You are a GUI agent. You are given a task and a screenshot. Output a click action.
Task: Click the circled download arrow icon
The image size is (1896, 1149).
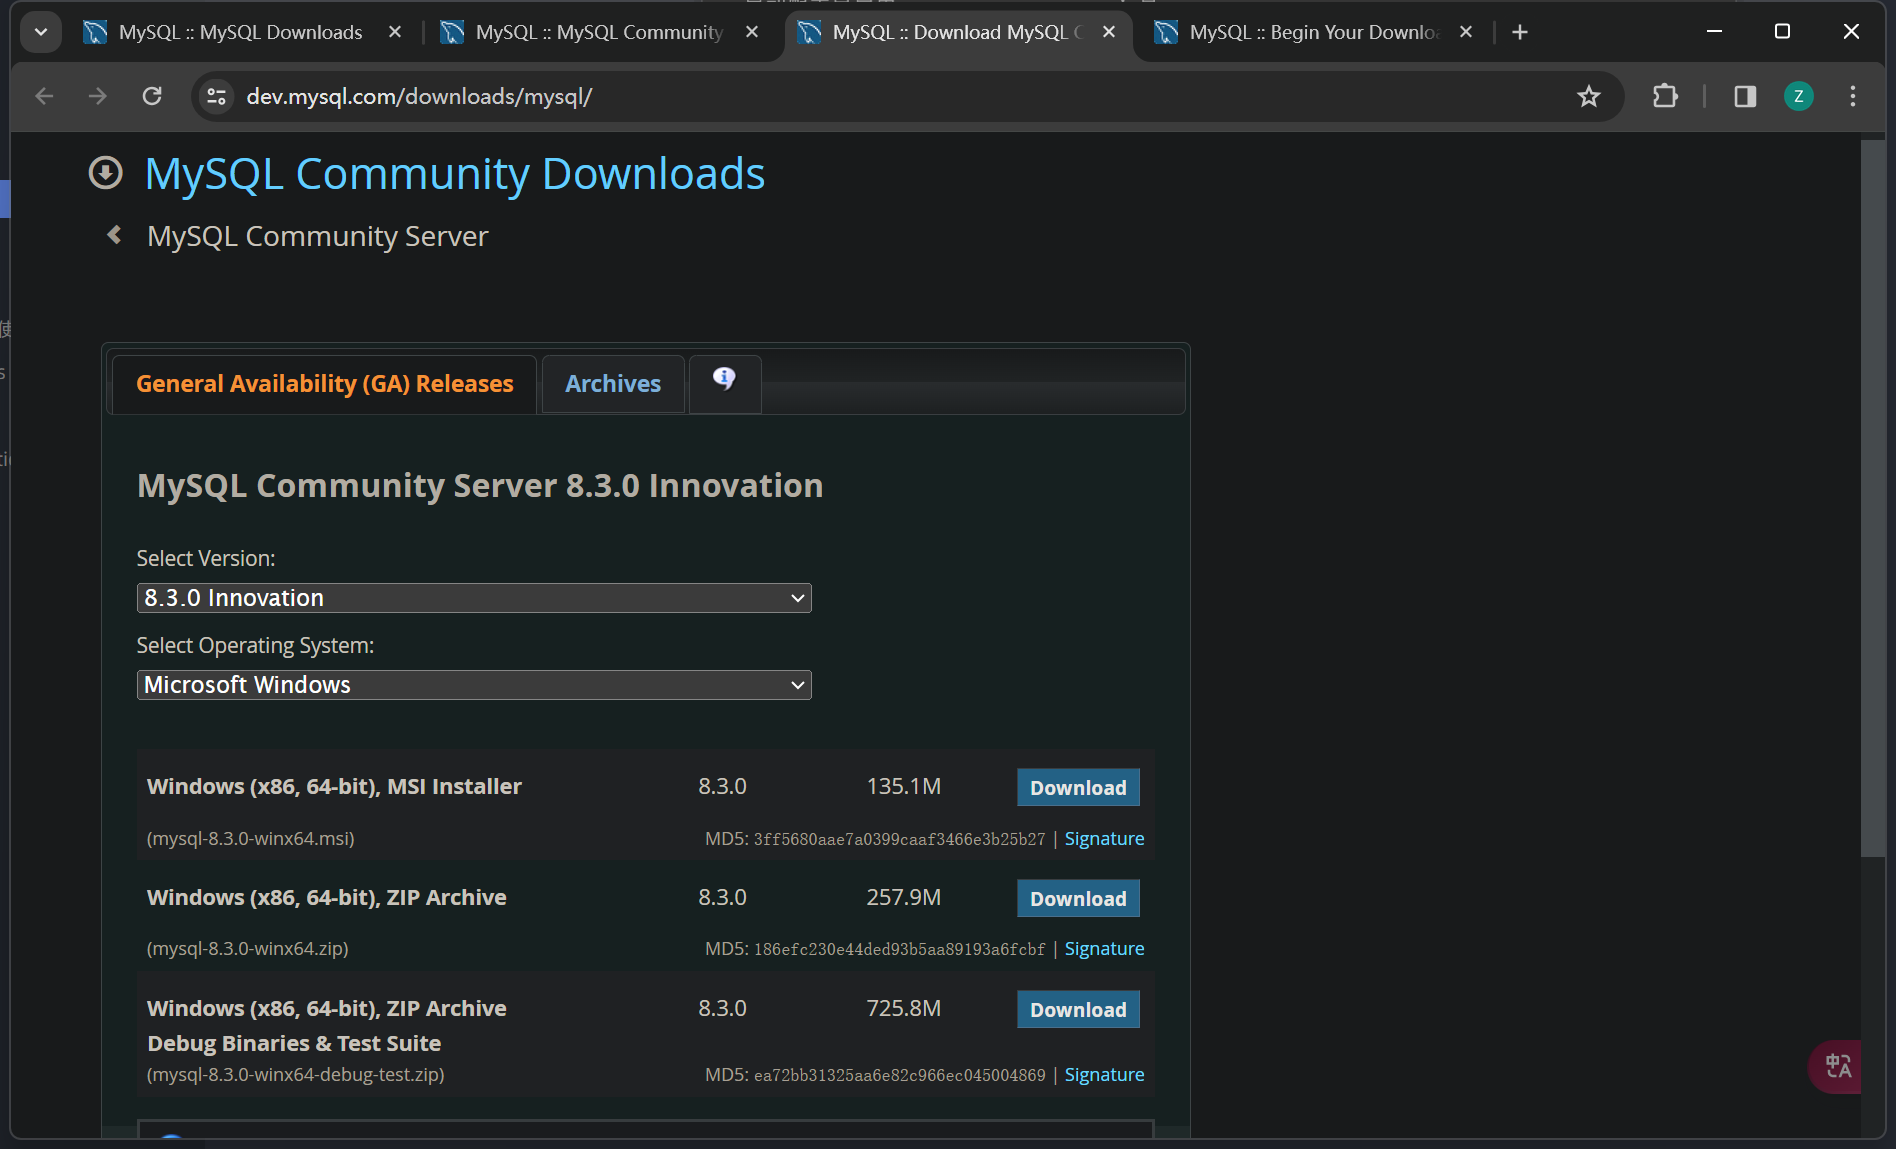[x=105, y=173]
